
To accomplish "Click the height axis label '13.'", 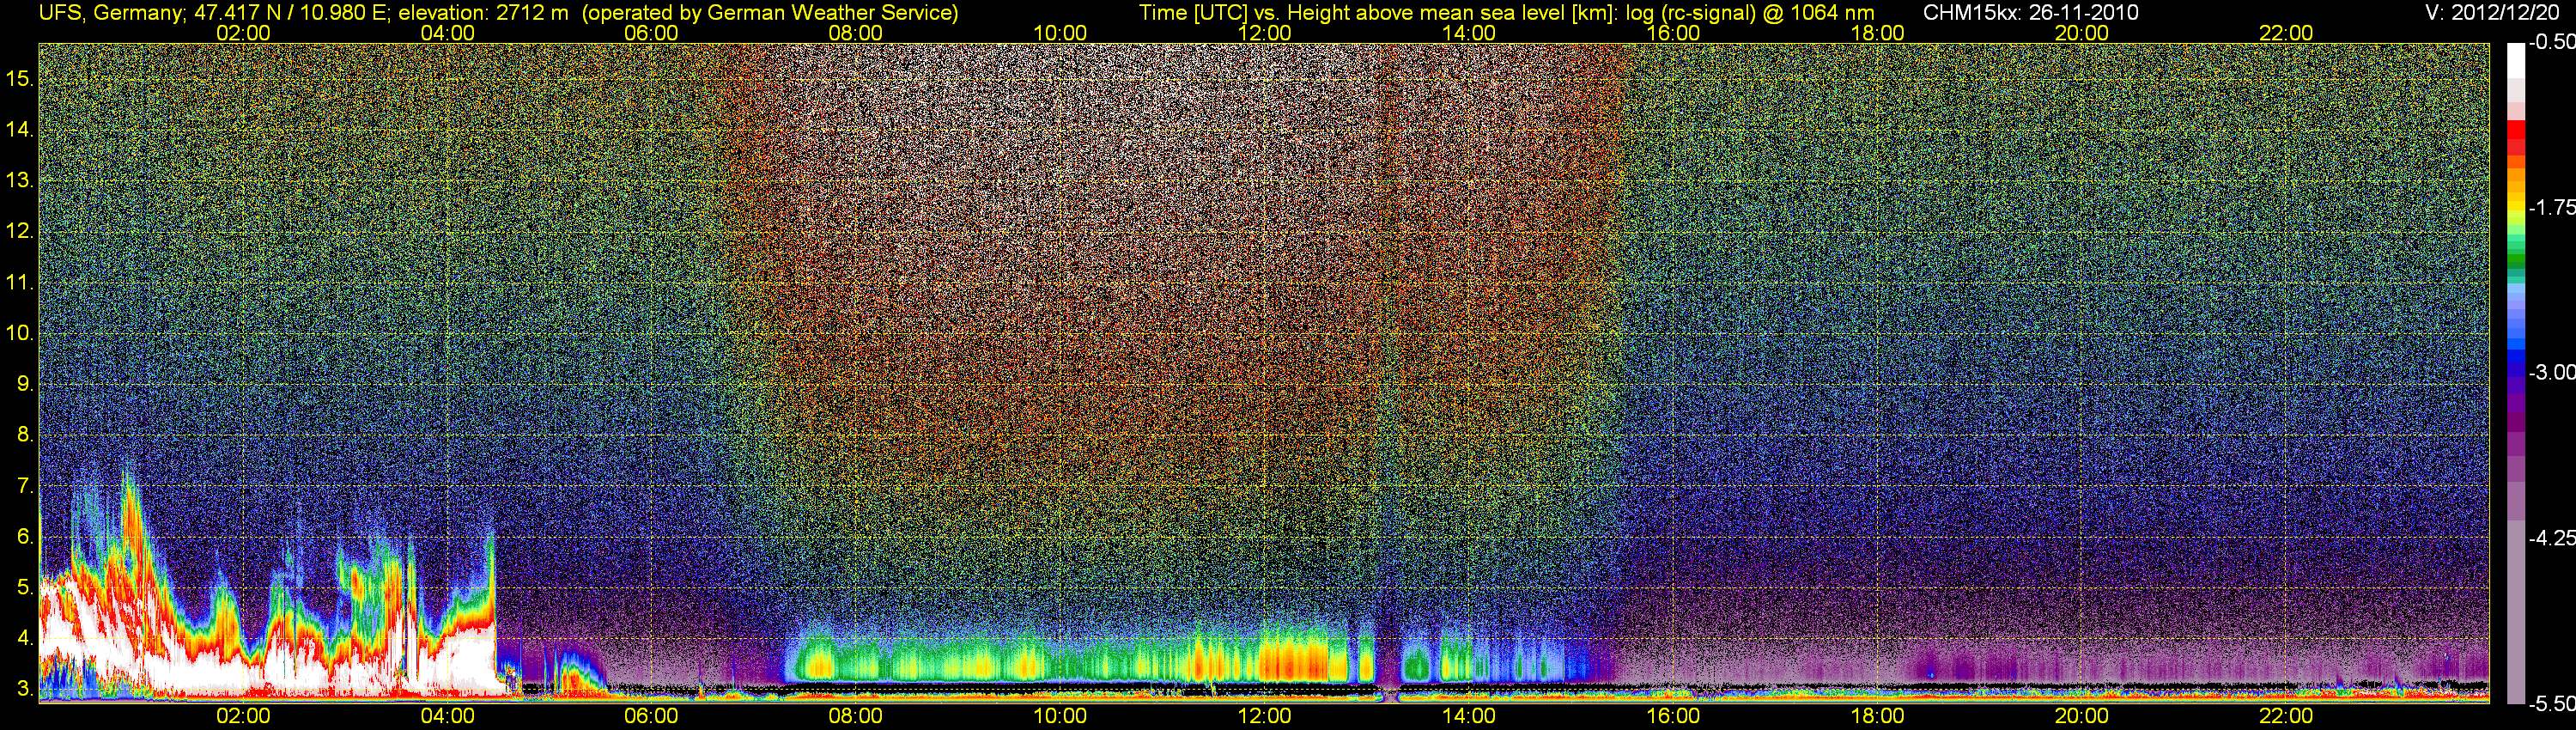I will [20, 181].
